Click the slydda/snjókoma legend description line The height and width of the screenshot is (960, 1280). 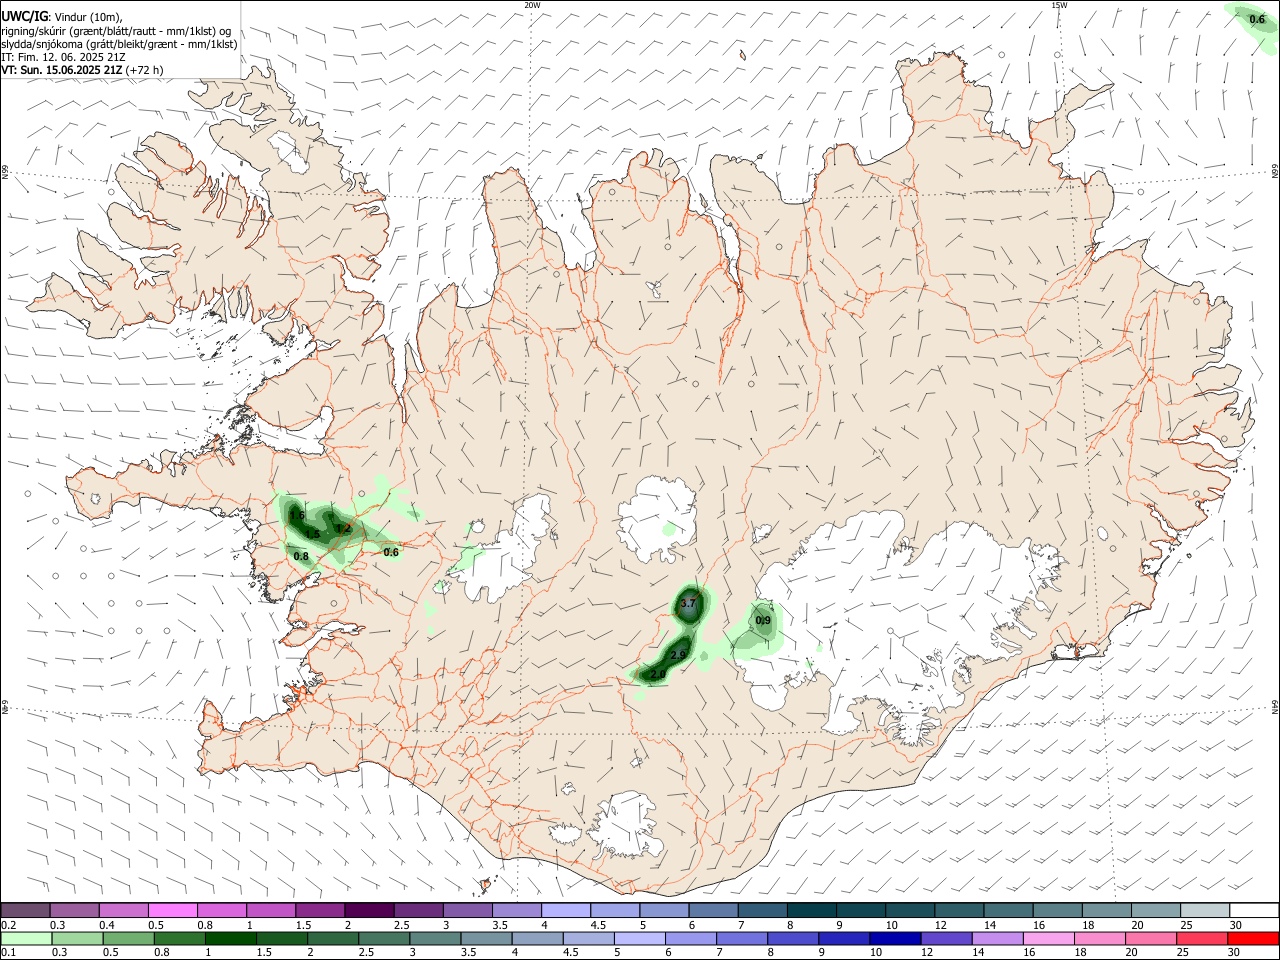pos(119,44)
